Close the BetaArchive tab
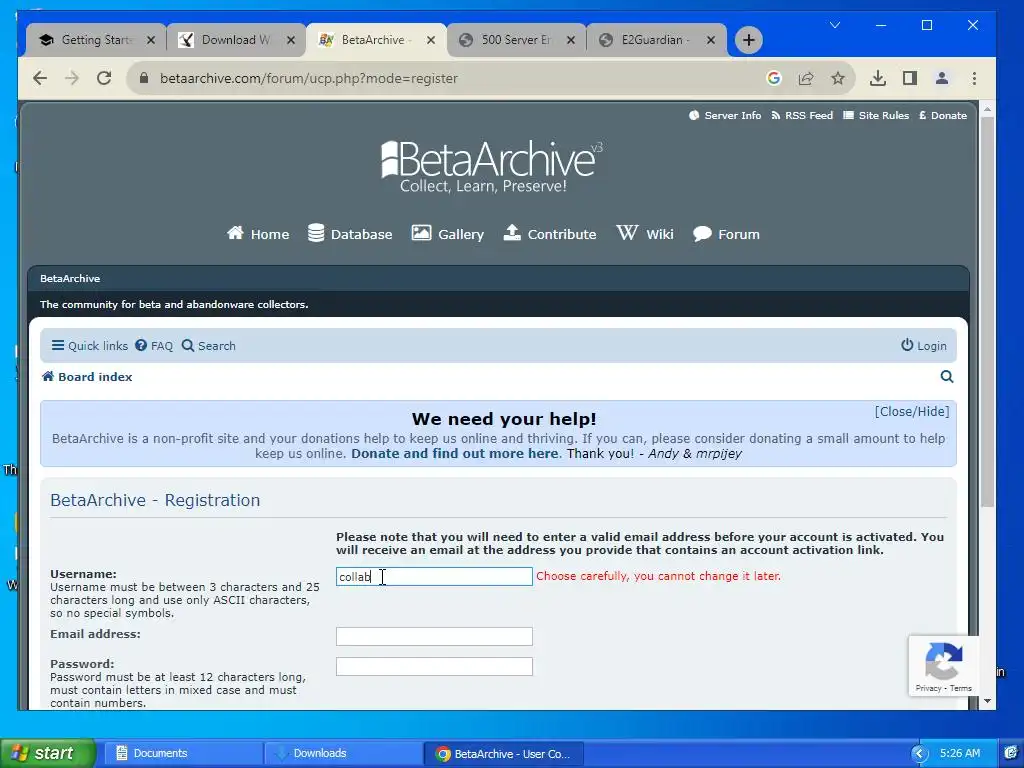This screenshot has width=1024, height=768. pyautogui.click(x=431, y=40)
